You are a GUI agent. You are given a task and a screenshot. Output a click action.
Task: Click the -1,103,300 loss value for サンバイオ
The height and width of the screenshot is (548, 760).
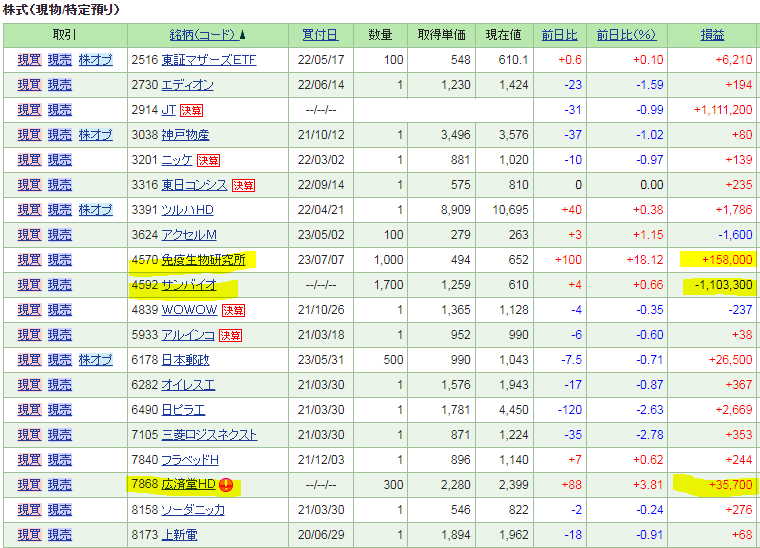coord(723,285)
